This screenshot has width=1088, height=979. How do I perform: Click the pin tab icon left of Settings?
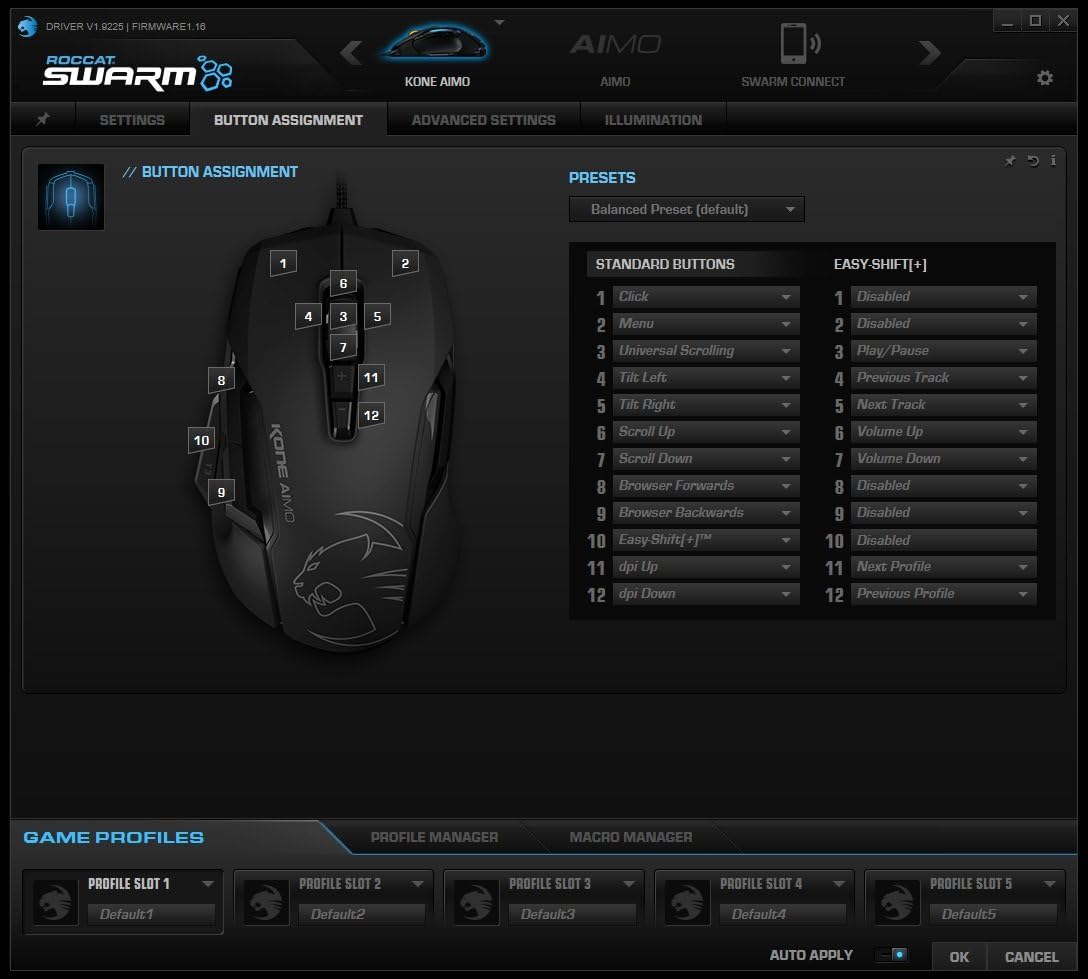[43, 119]
